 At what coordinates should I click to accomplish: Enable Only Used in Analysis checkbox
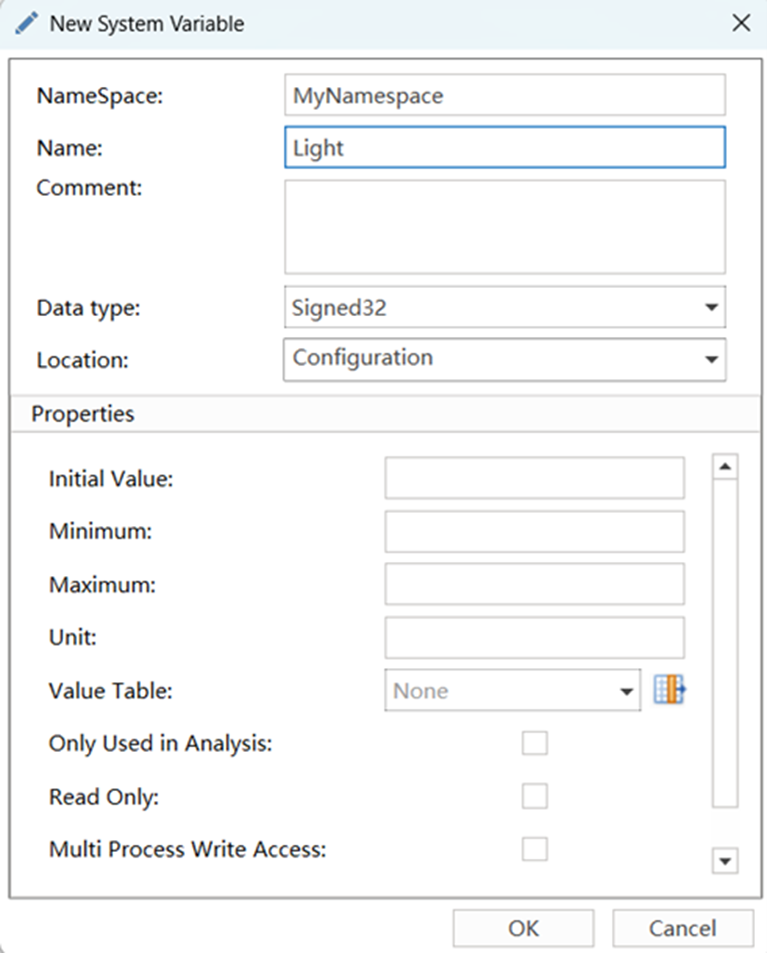point(535,743)
